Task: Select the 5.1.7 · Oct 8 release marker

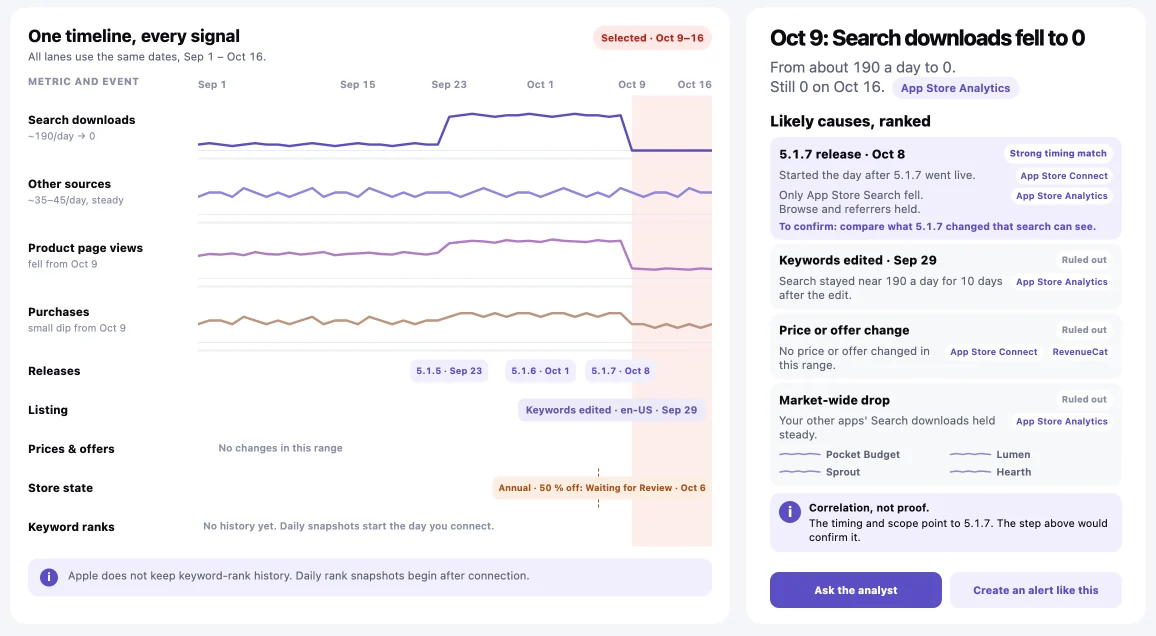Action: tap(620, 371)
